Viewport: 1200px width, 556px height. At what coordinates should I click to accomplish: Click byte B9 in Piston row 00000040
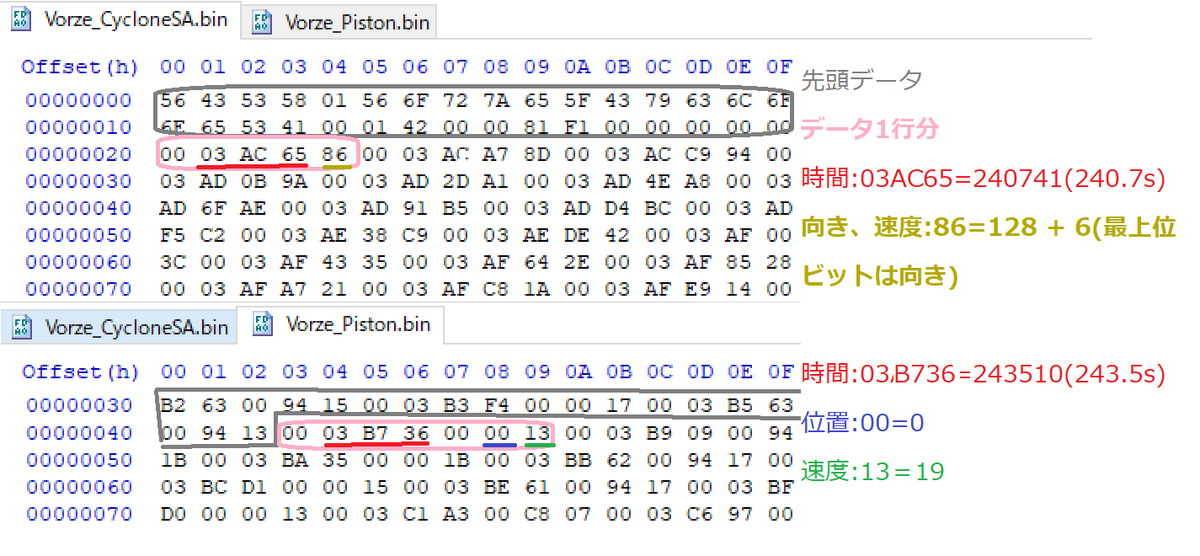point(659,432)
